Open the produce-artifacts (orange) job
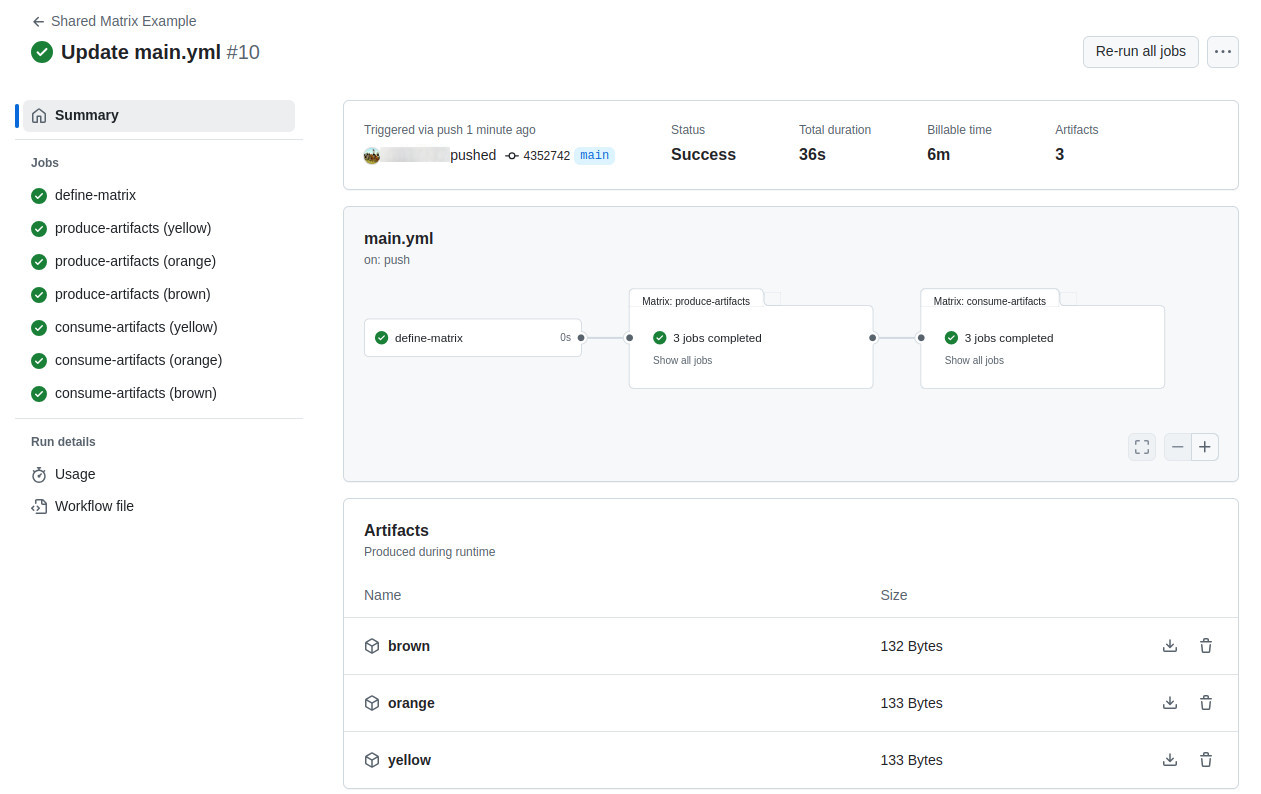This screenshot has width=1261, height=794. coord(135,261)
